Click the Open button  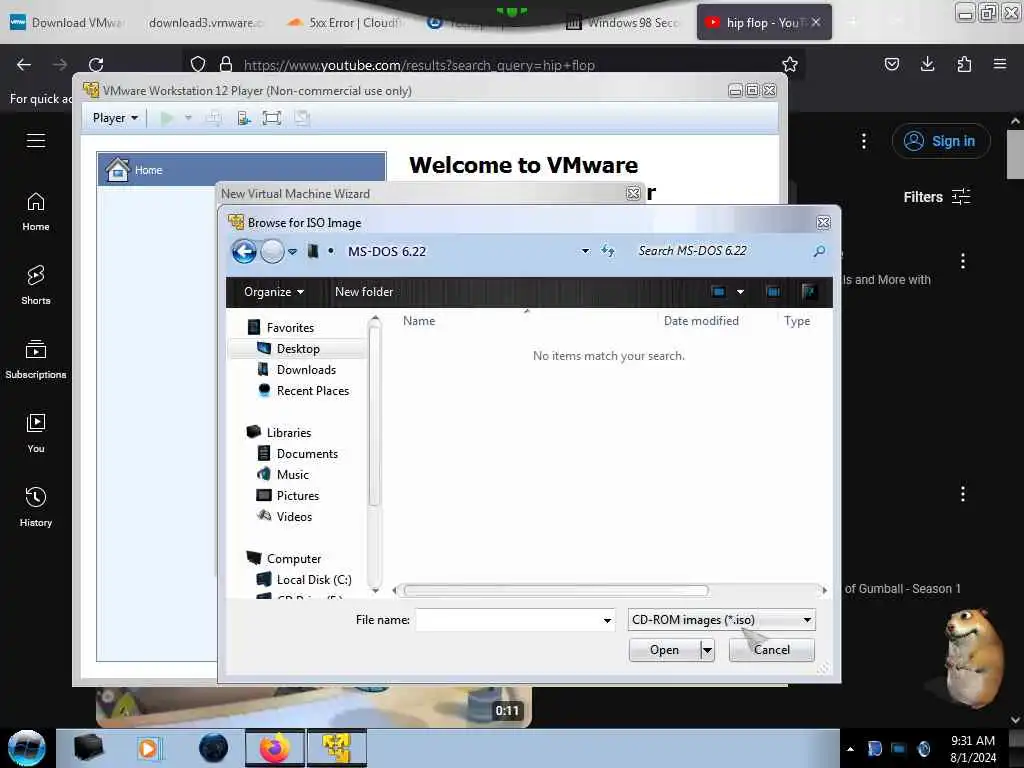pyautogui.click(x=664, y=650)
